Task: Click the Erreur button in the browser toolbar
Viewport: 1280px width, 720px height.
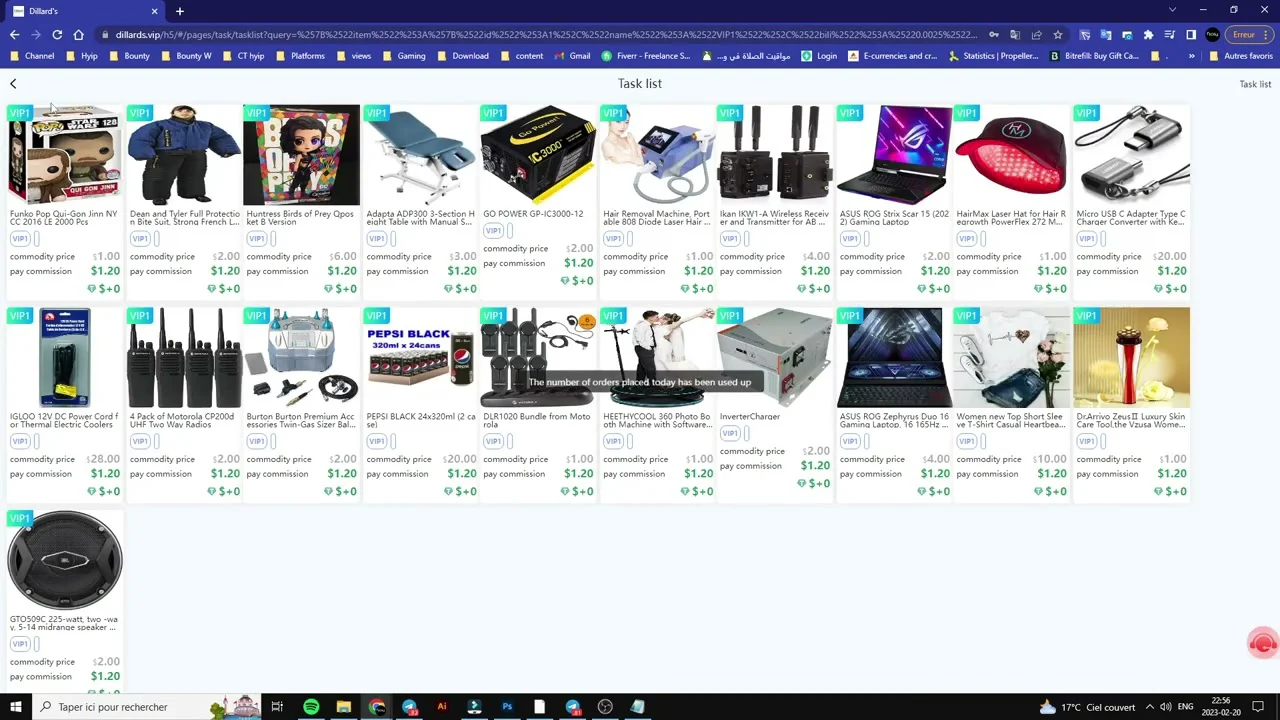Action: point(1250,35)
